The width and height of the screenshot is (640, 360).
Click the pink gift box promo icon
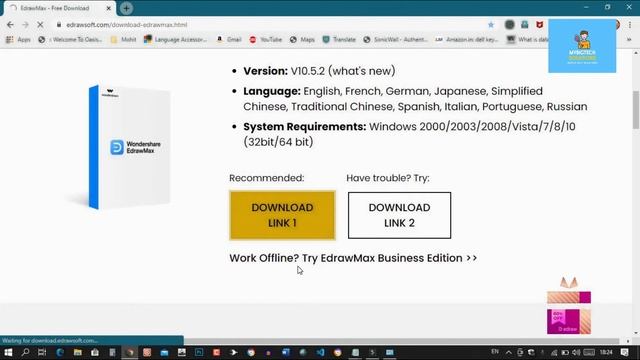coord(569,306)
